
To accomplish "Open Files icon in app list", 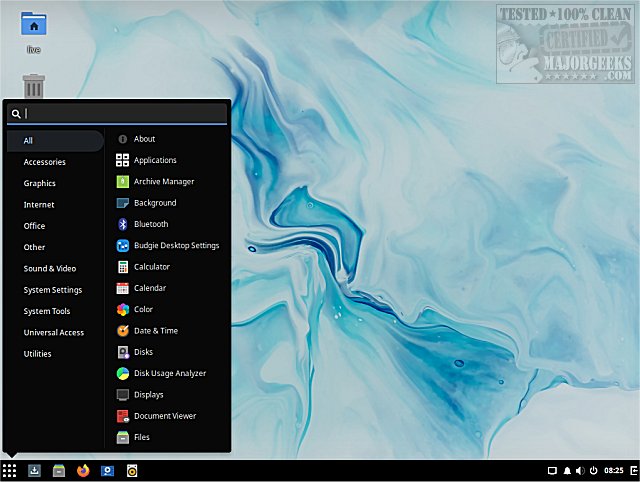I will [122, 438].
